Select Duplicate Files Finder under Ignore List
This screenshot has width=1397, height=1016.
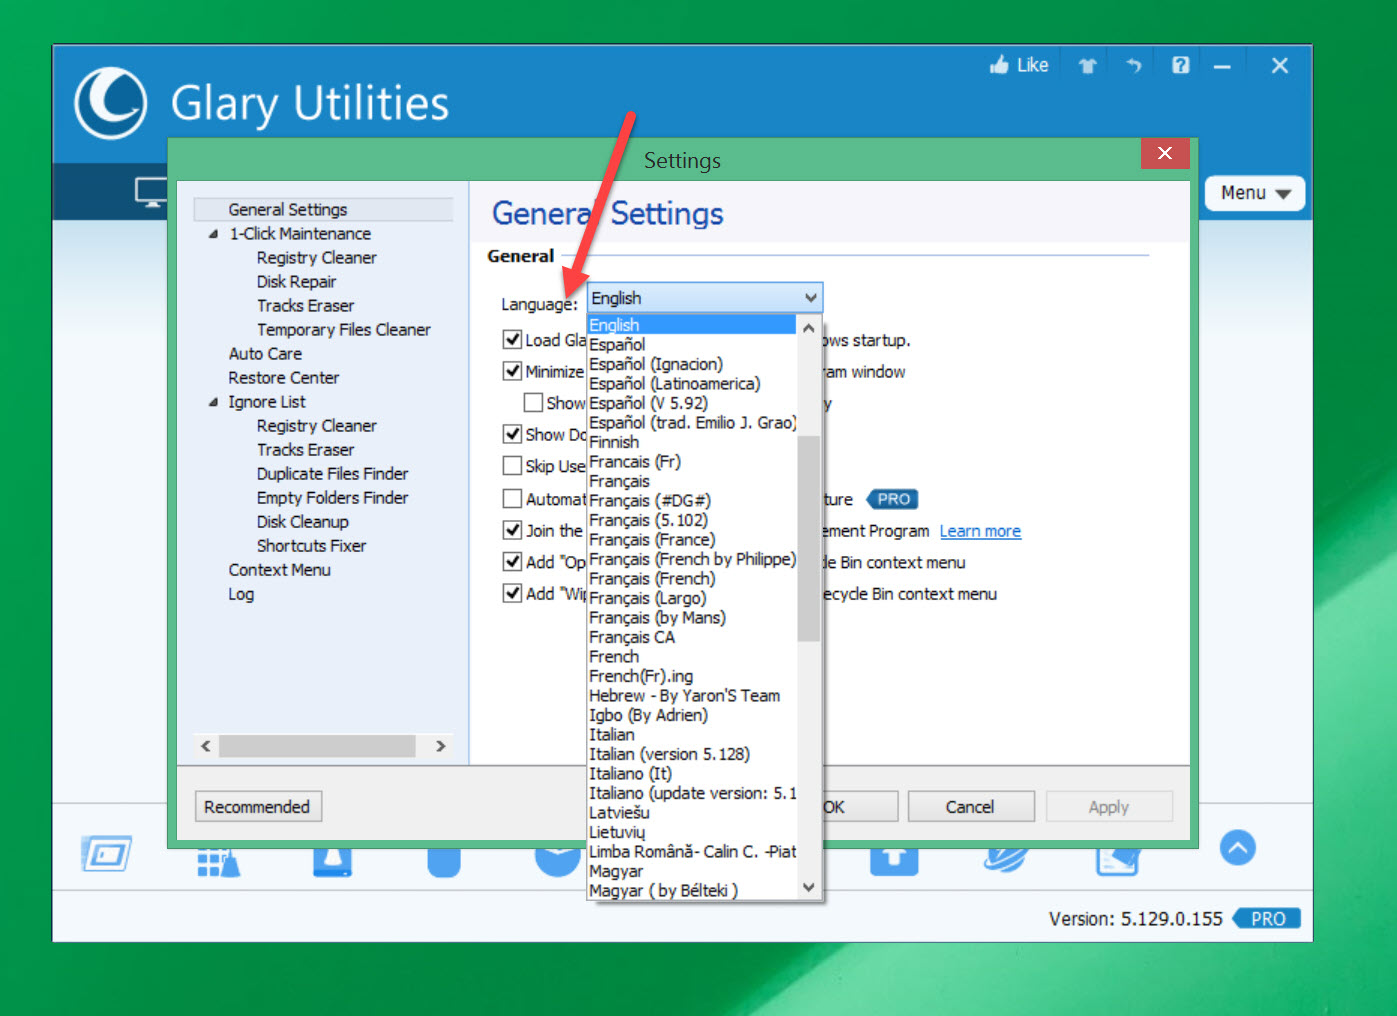(x=332, y=474)
